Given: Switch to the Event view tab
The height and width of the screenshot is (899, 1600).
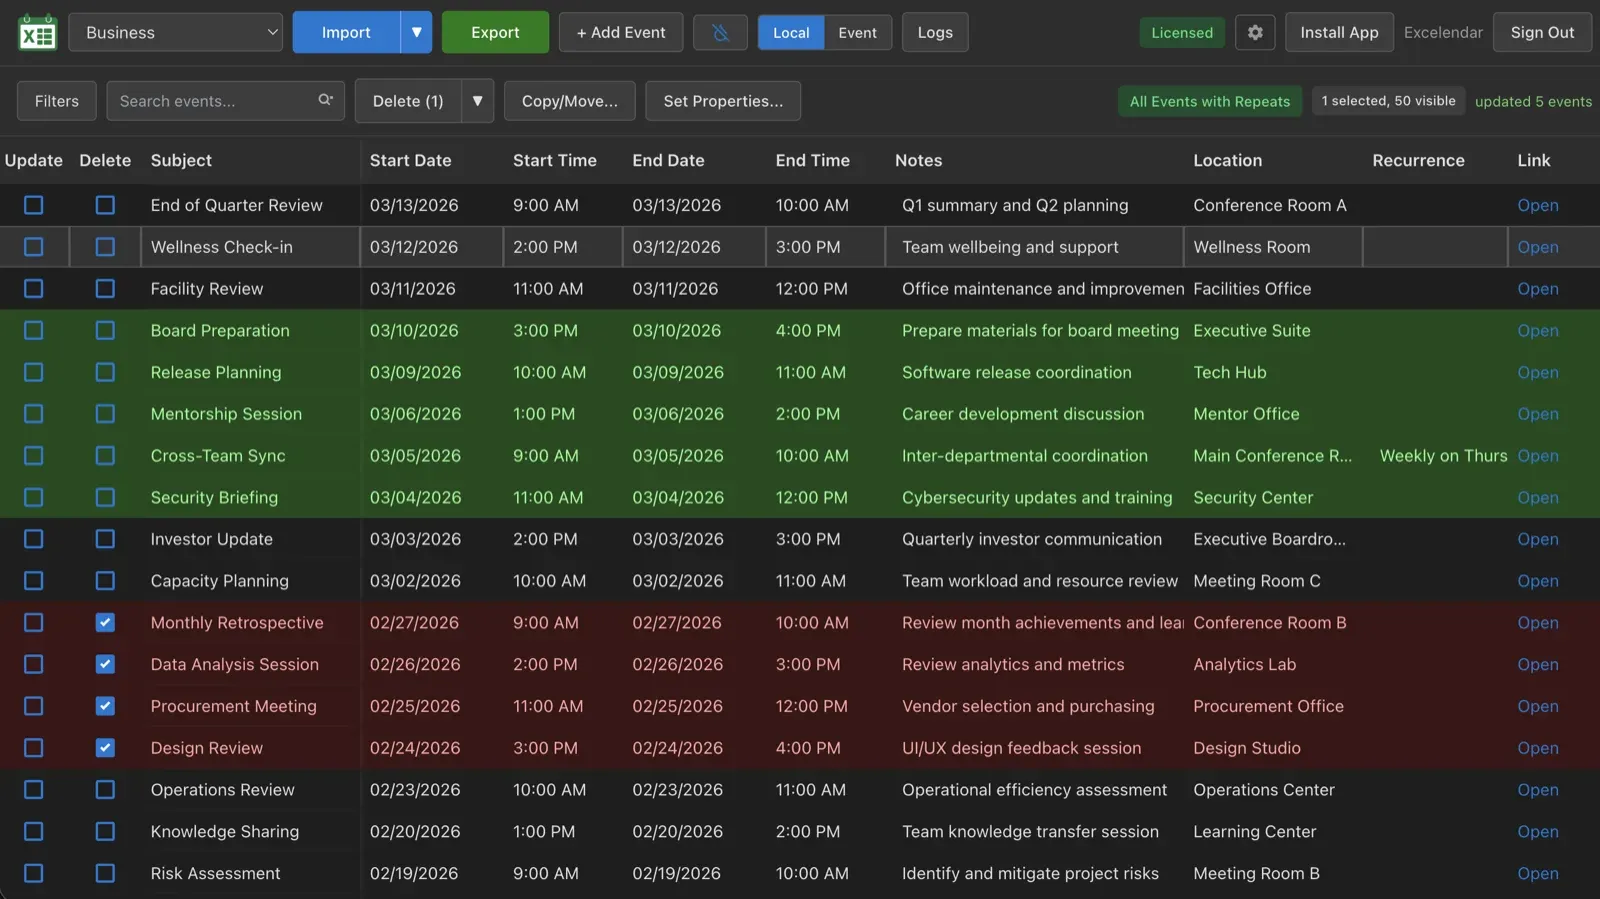Looking at the screenshot, I should point(858,32).
